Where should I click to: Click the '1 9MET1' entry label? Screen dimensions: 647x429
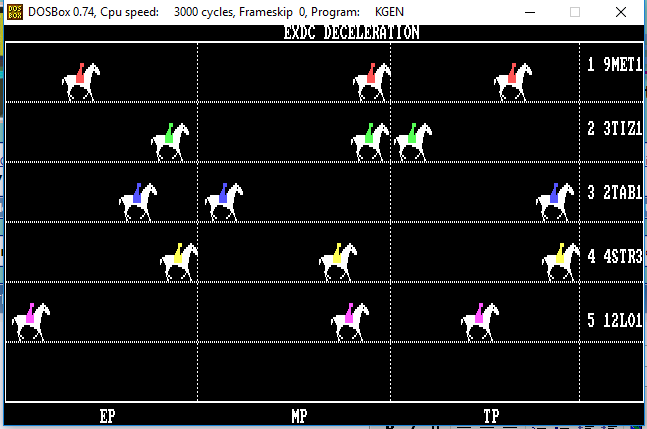pos(615,64)
